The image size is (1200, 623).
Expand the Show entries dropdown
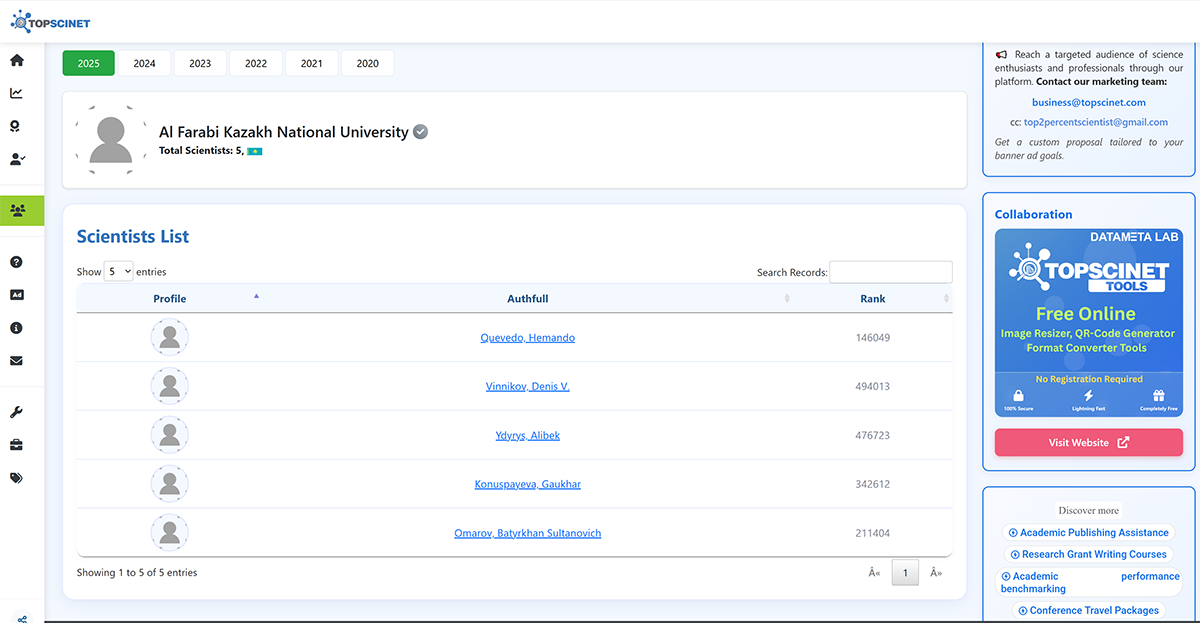pyautogui.click(x=120, y=272)
